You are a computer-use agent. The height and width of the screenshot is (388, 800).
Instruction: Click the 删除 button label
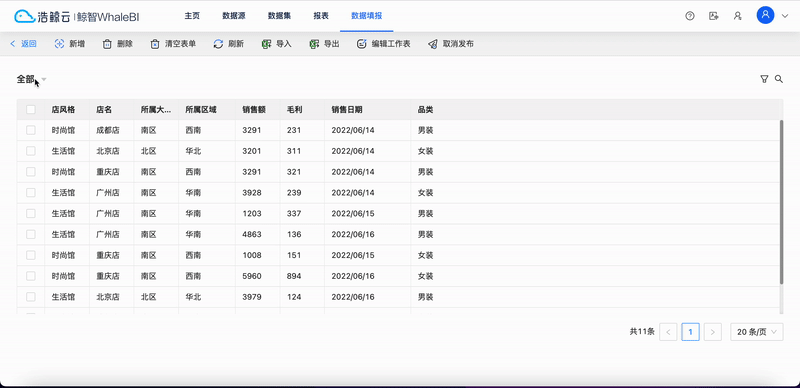coord(125,44)
